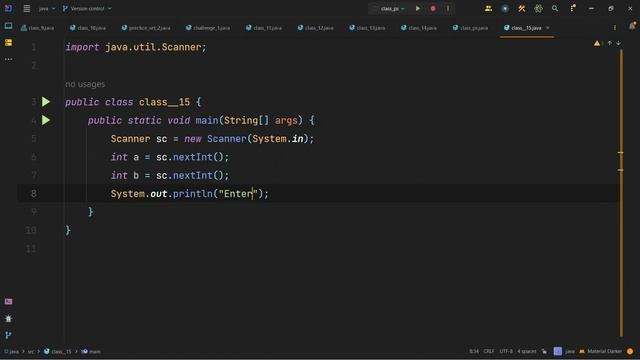Click the class__15 breadcrumb
Screen dimensions: 640x360
pos(58,351)
